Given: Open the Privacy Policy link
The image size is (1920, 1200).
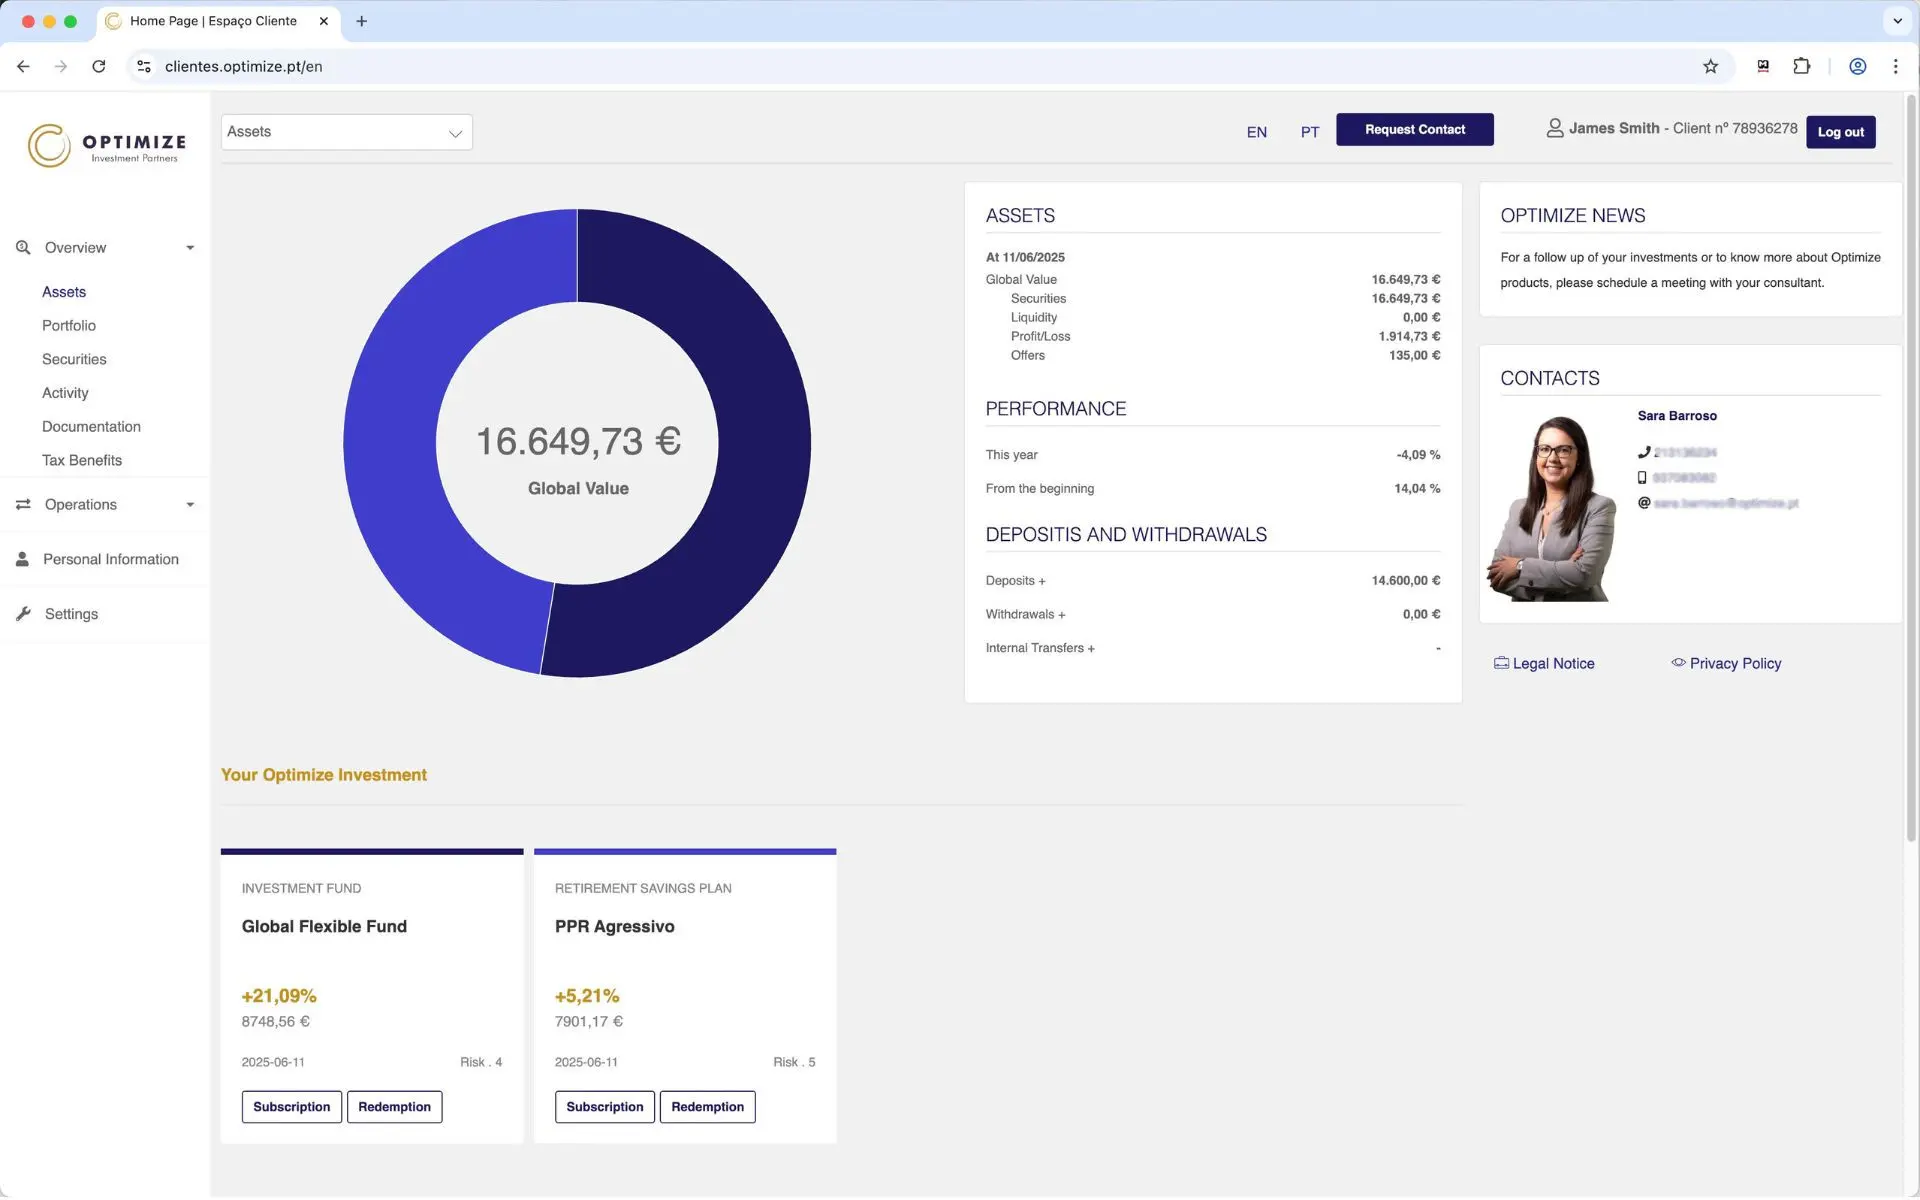Looking at the screenshot, I should [x=1734, y=664].
